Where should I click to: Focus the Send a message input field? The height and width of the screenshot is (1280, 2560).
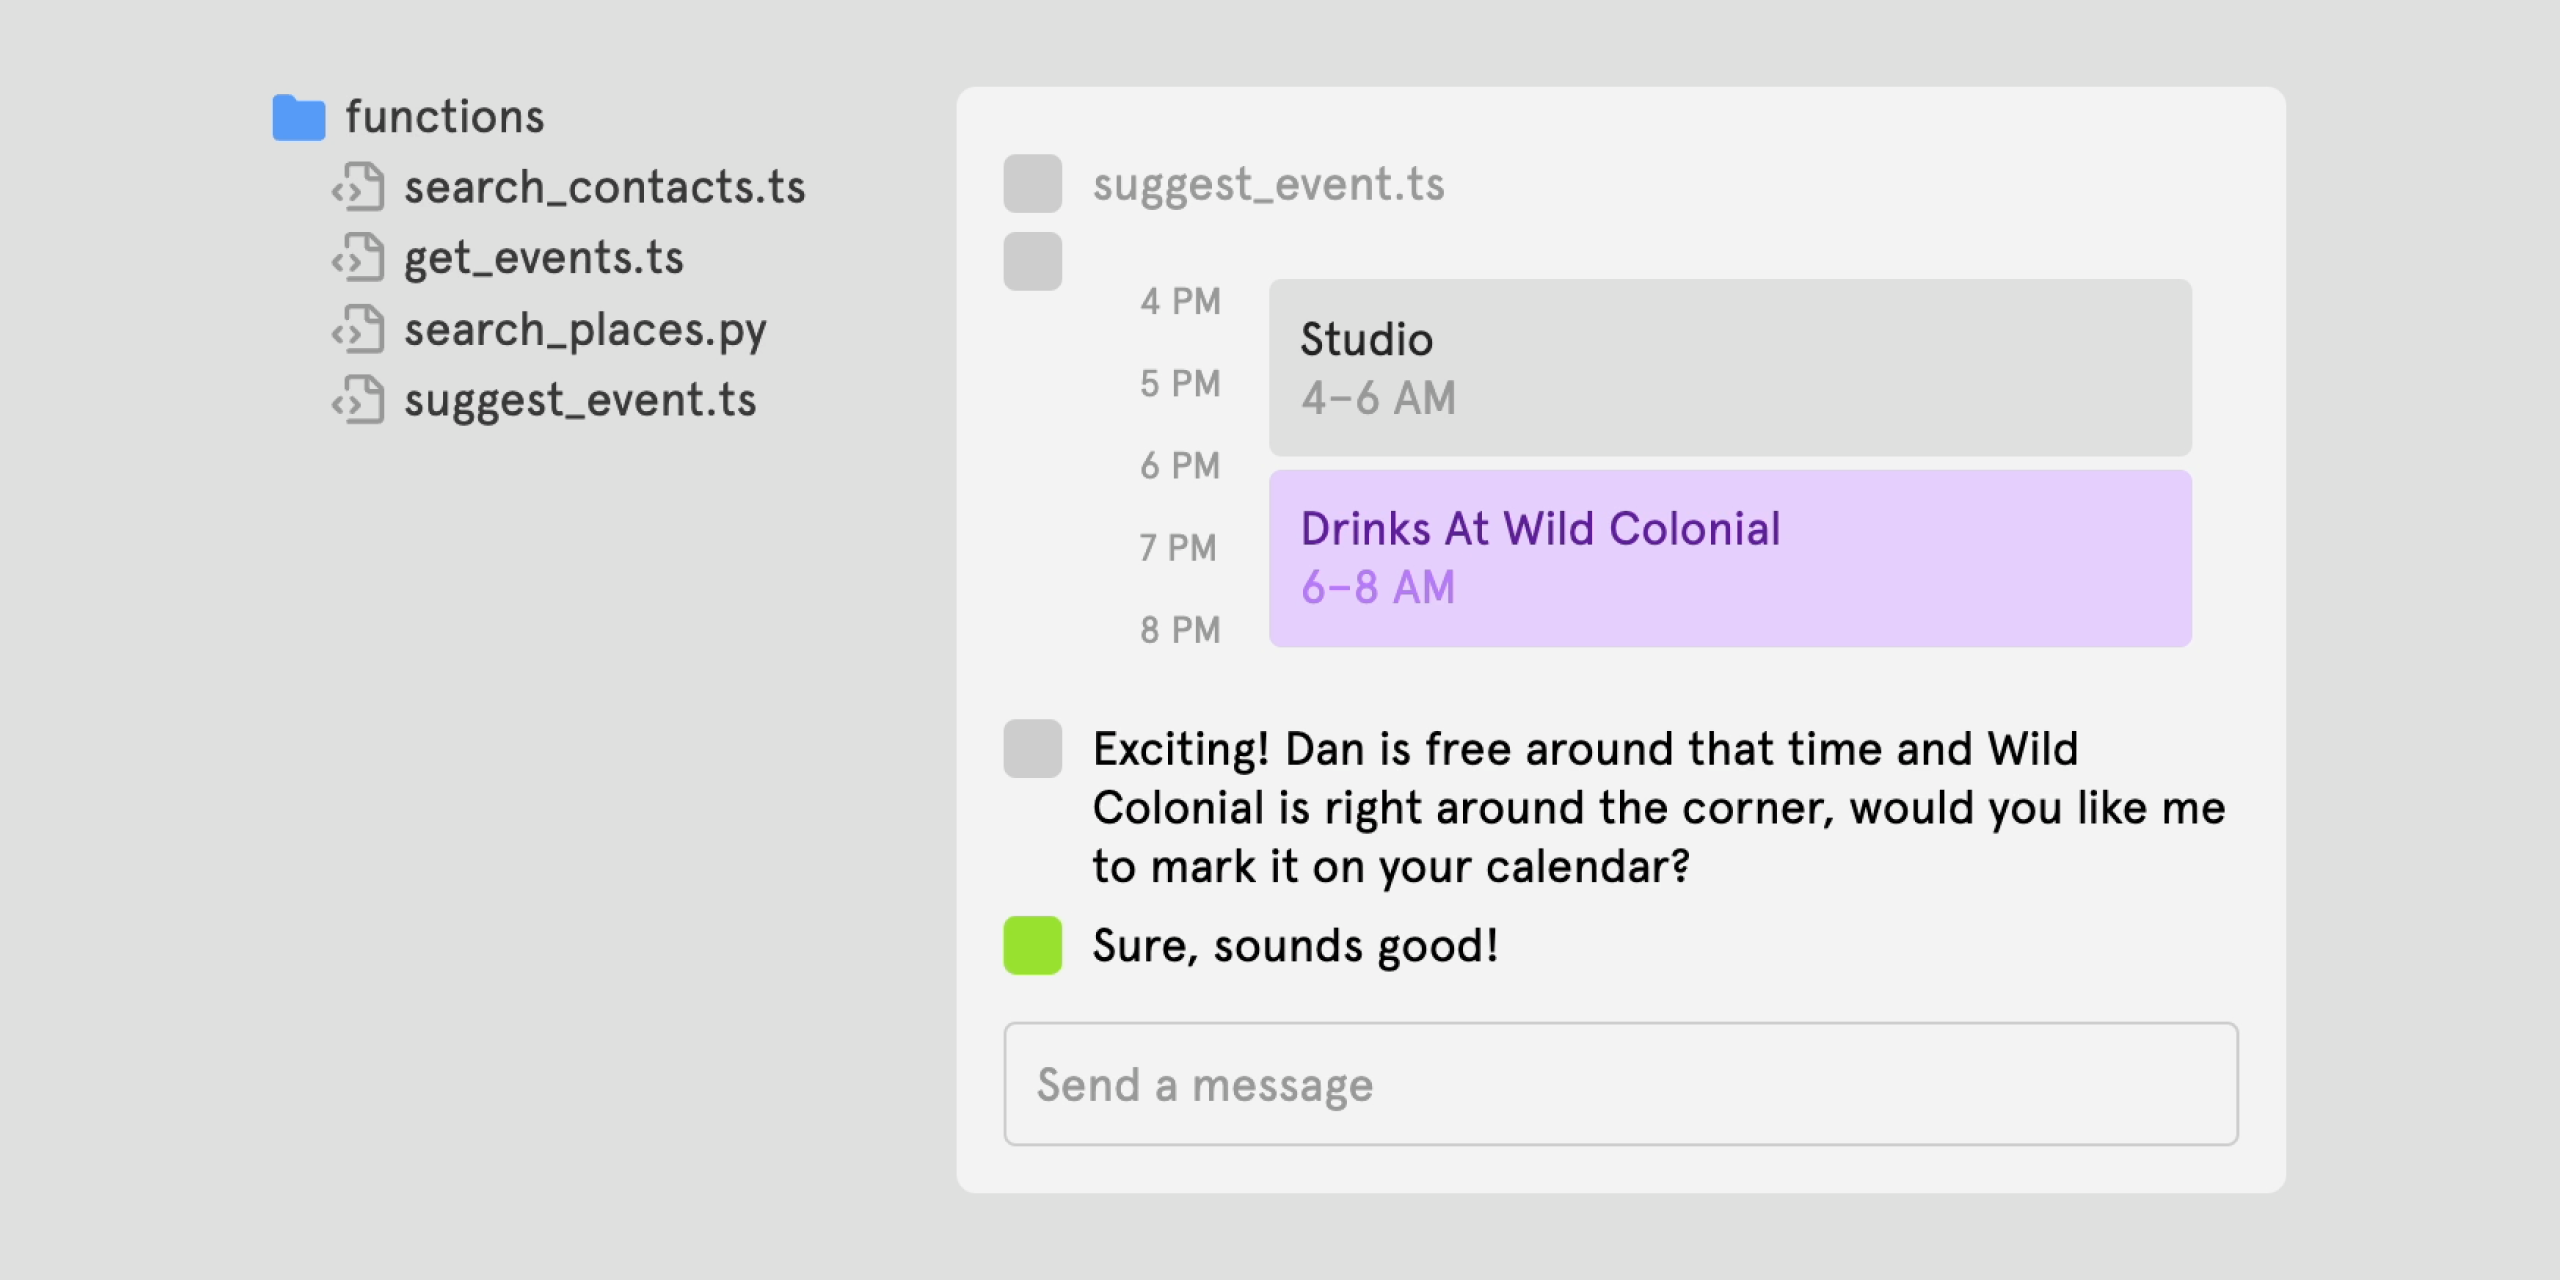tap(1620, 1084)
